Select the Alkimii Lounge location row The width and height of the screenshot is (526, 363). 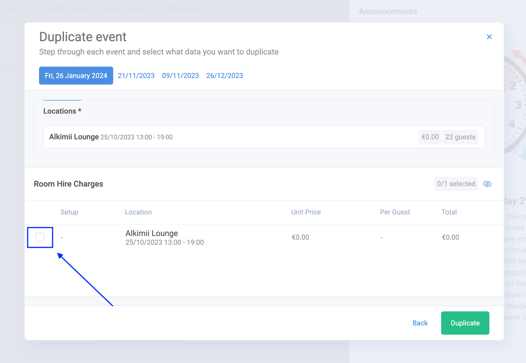[264, 137]
